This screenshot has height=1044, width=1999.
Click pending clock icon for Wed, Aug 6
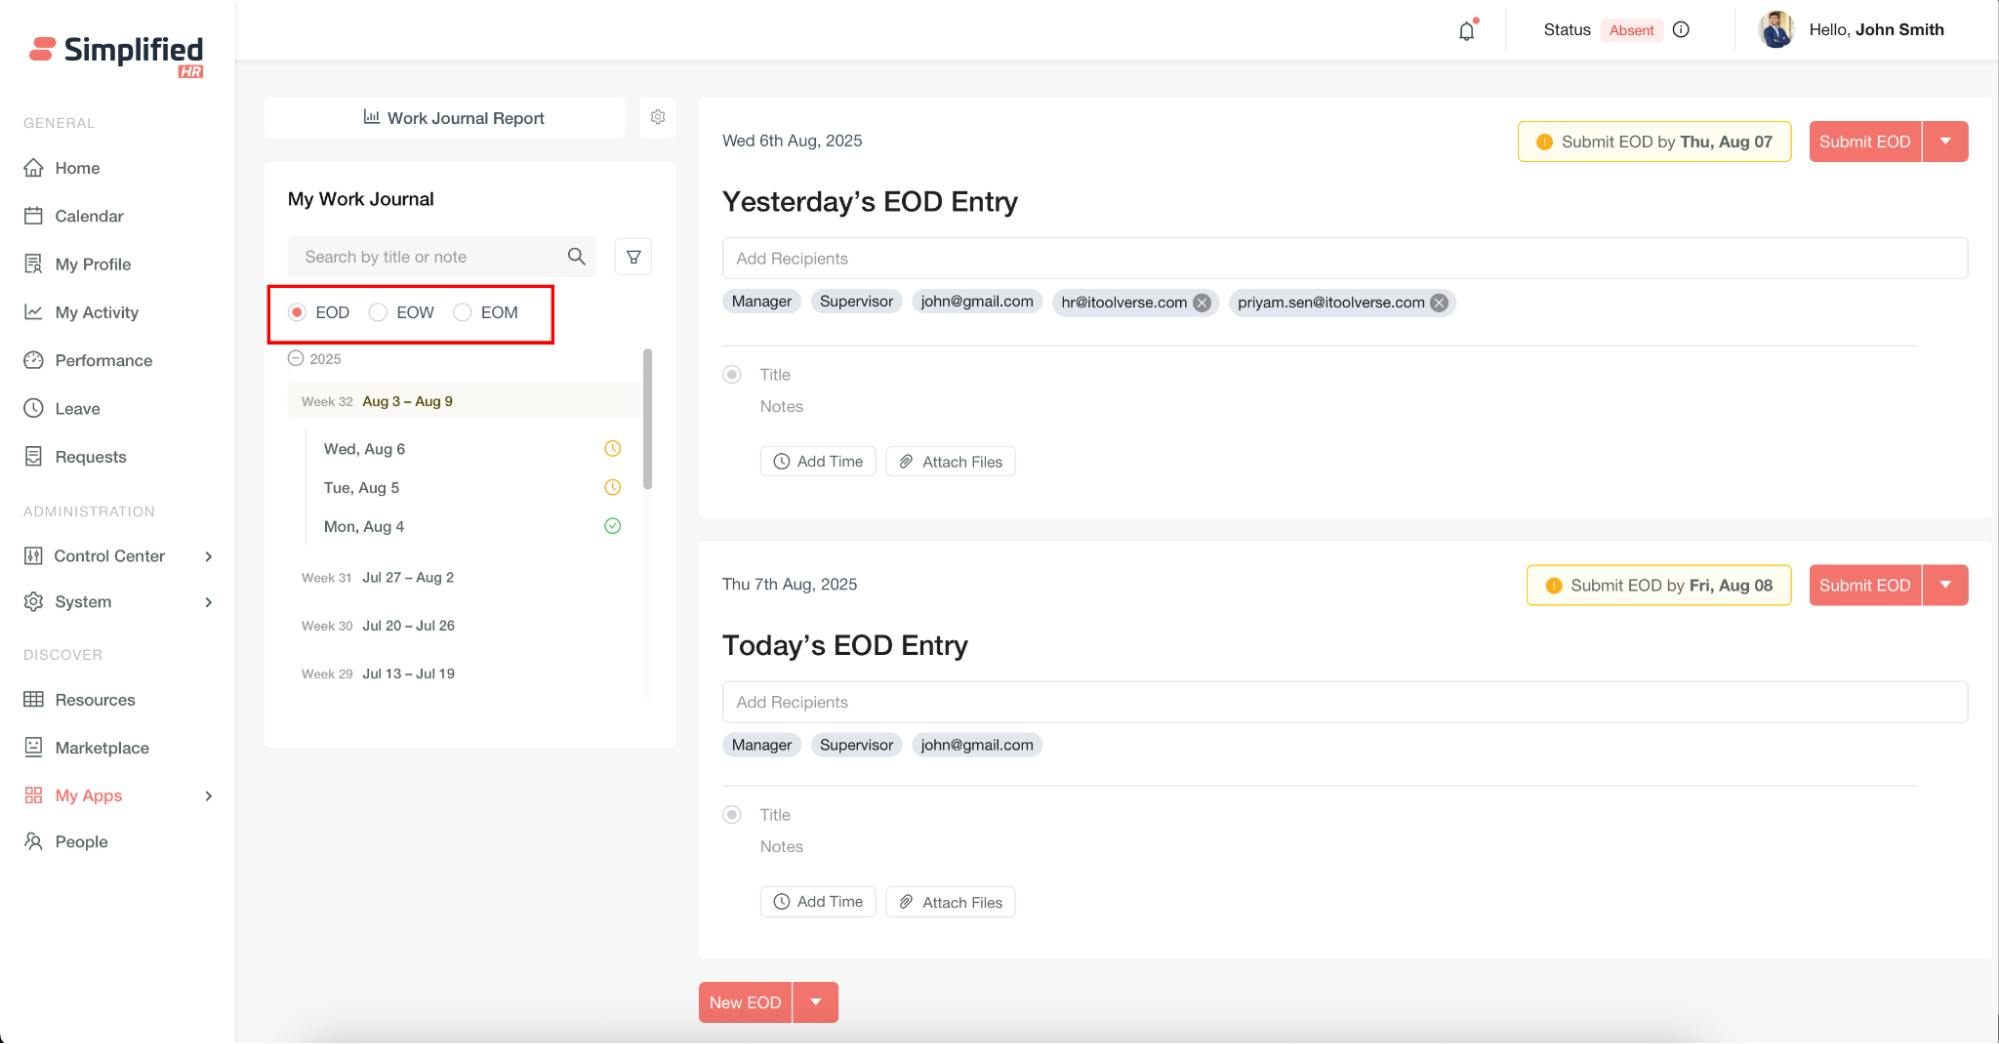[612, 449]
